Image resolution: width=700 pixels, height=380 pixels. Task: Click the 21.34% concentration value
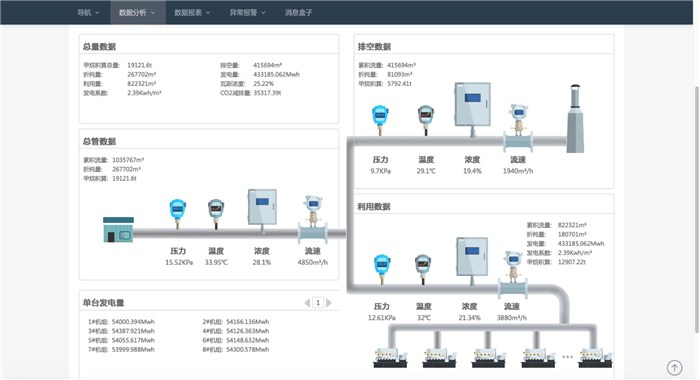pos(470,318)
